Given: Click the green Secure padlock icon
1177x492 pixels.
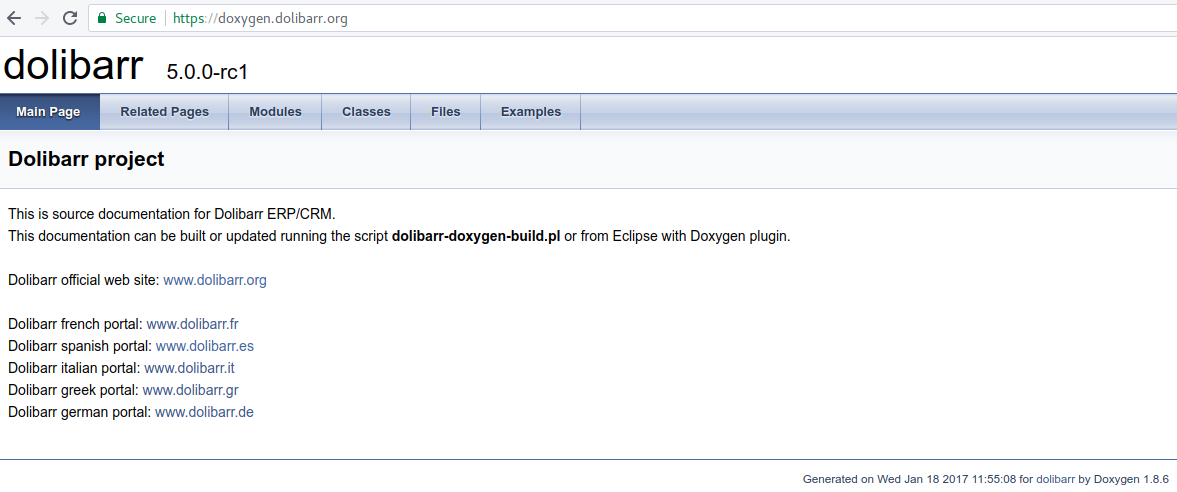Looking at the screenshot, I should (x=102, y=18).
